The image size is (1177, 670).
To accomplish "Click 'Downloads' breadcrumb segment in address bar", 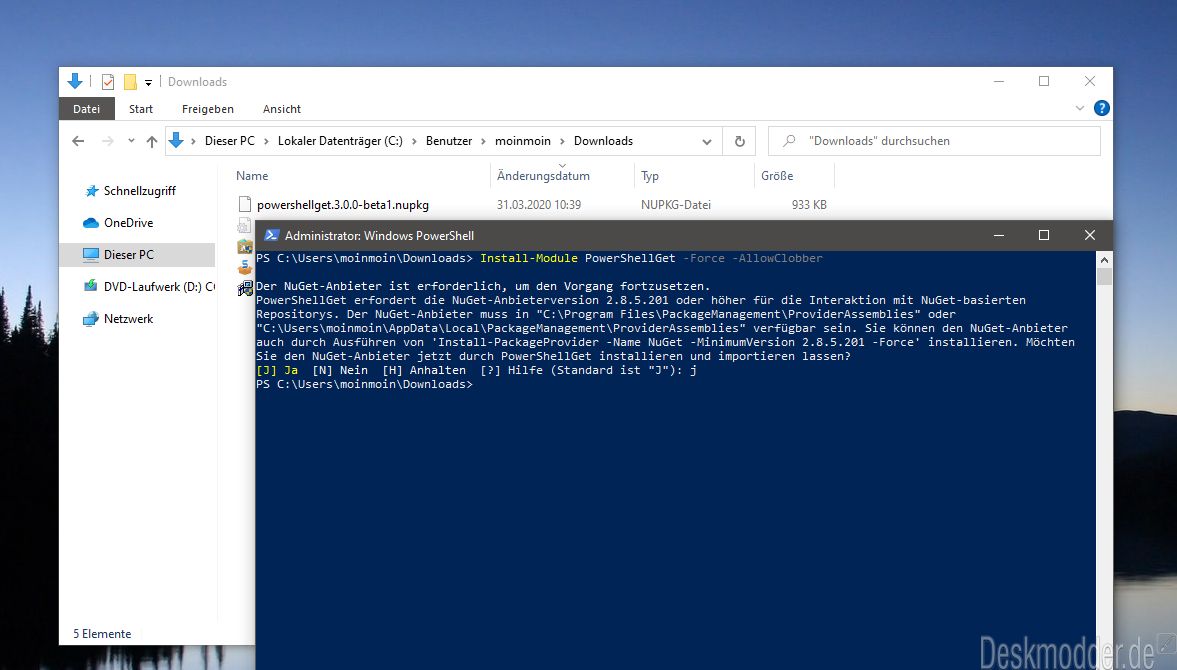I will tap(604, 141).
